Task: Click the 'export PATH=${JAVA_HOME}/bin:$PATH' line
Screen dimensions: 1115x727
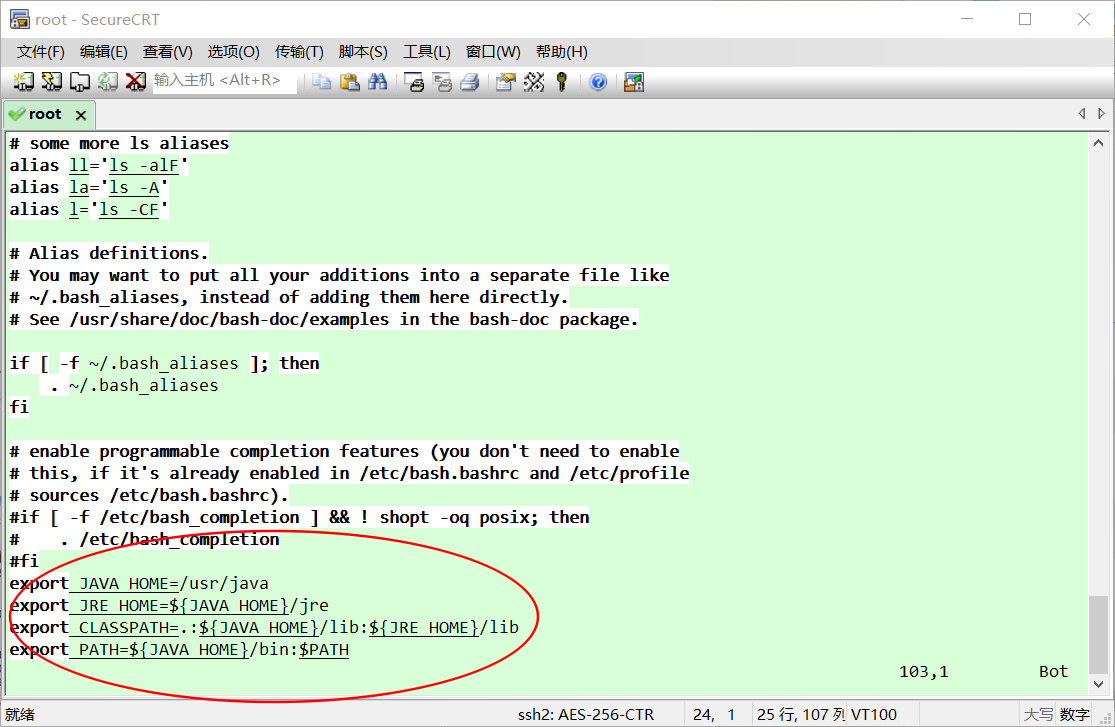Action: (179, 650)
